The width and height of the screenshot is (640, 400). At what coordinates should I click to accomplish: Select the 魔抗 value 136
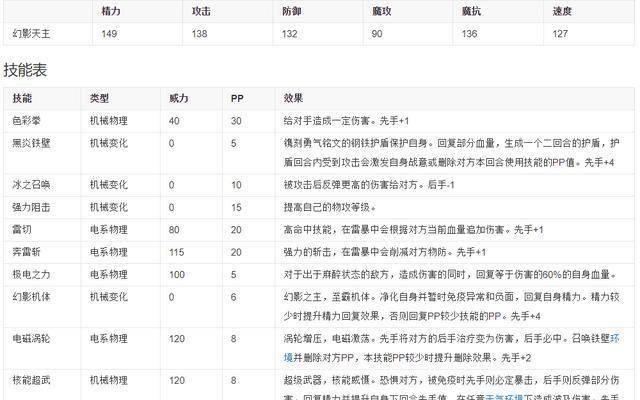[x=469, y=33]
